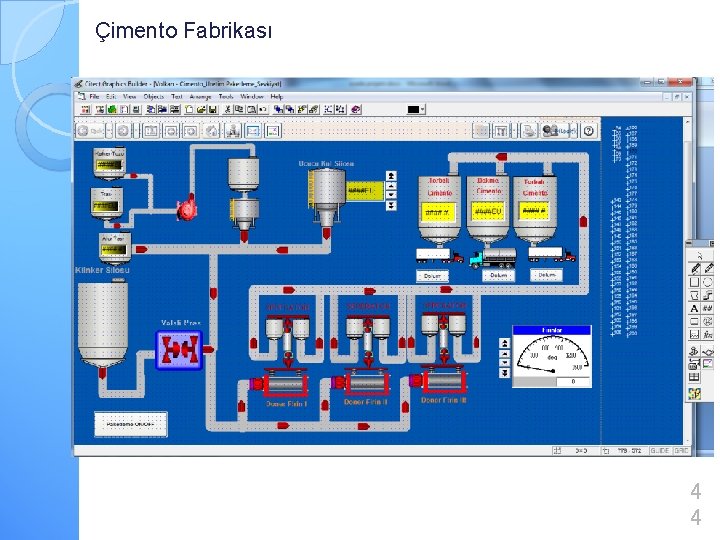This screenshot has height=540, width=720.
Task: Click the top double-up arrow beside silo display
Action: click(x=391, y=176)
